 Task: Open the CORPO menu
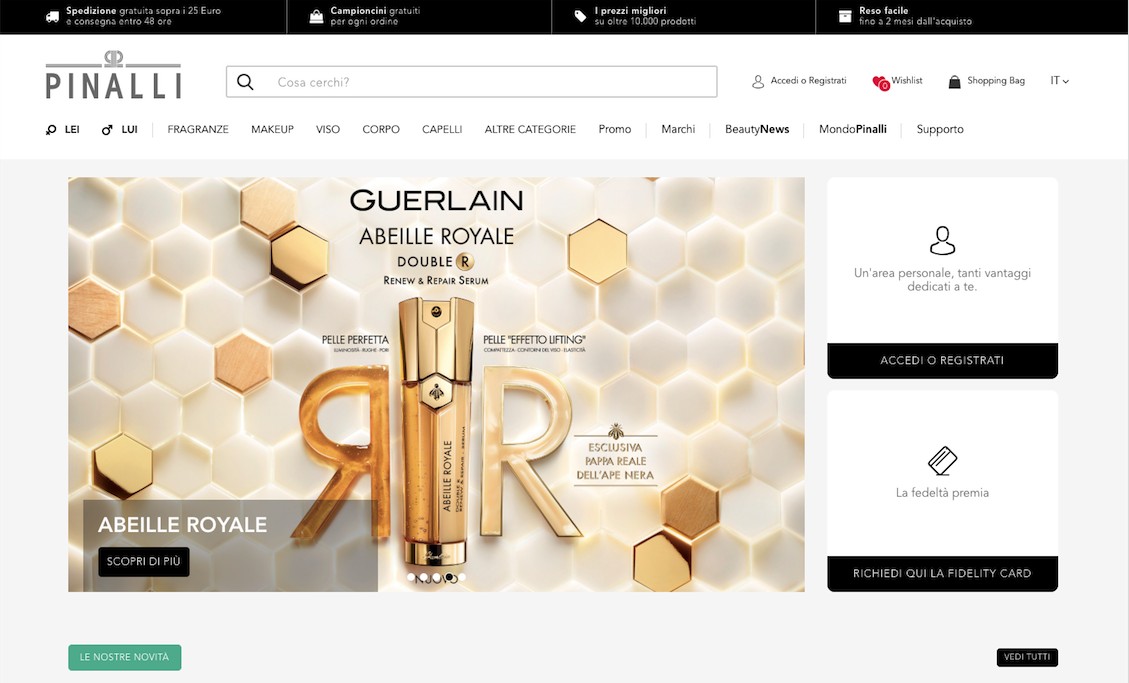(381, 130)
